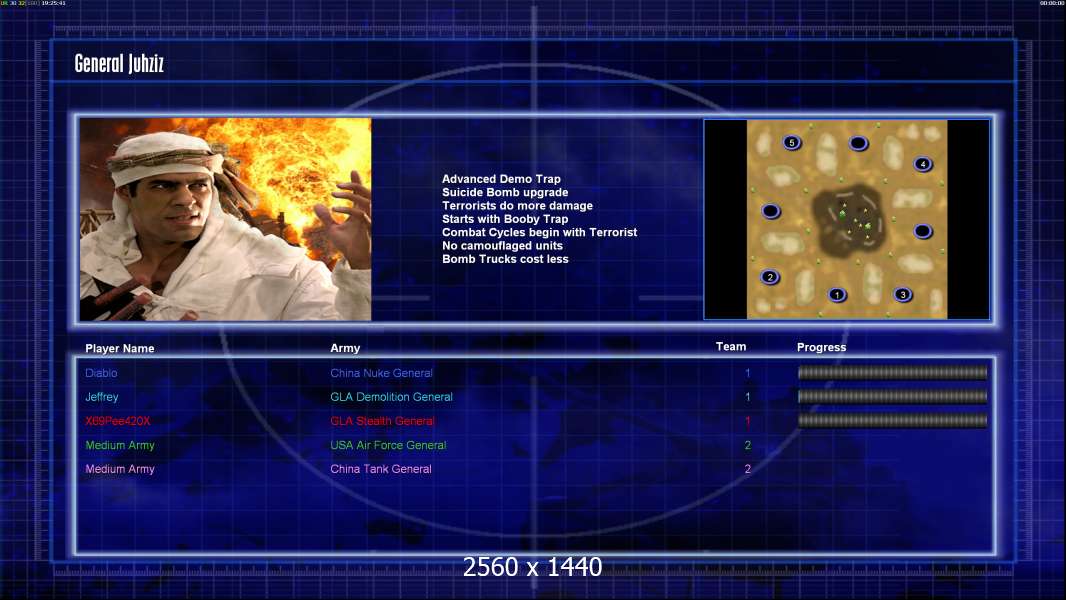The width and height of the screenshot is (1066, 600).
Task: Click the team number in Jeffrey's row
Action: (748, 397)
